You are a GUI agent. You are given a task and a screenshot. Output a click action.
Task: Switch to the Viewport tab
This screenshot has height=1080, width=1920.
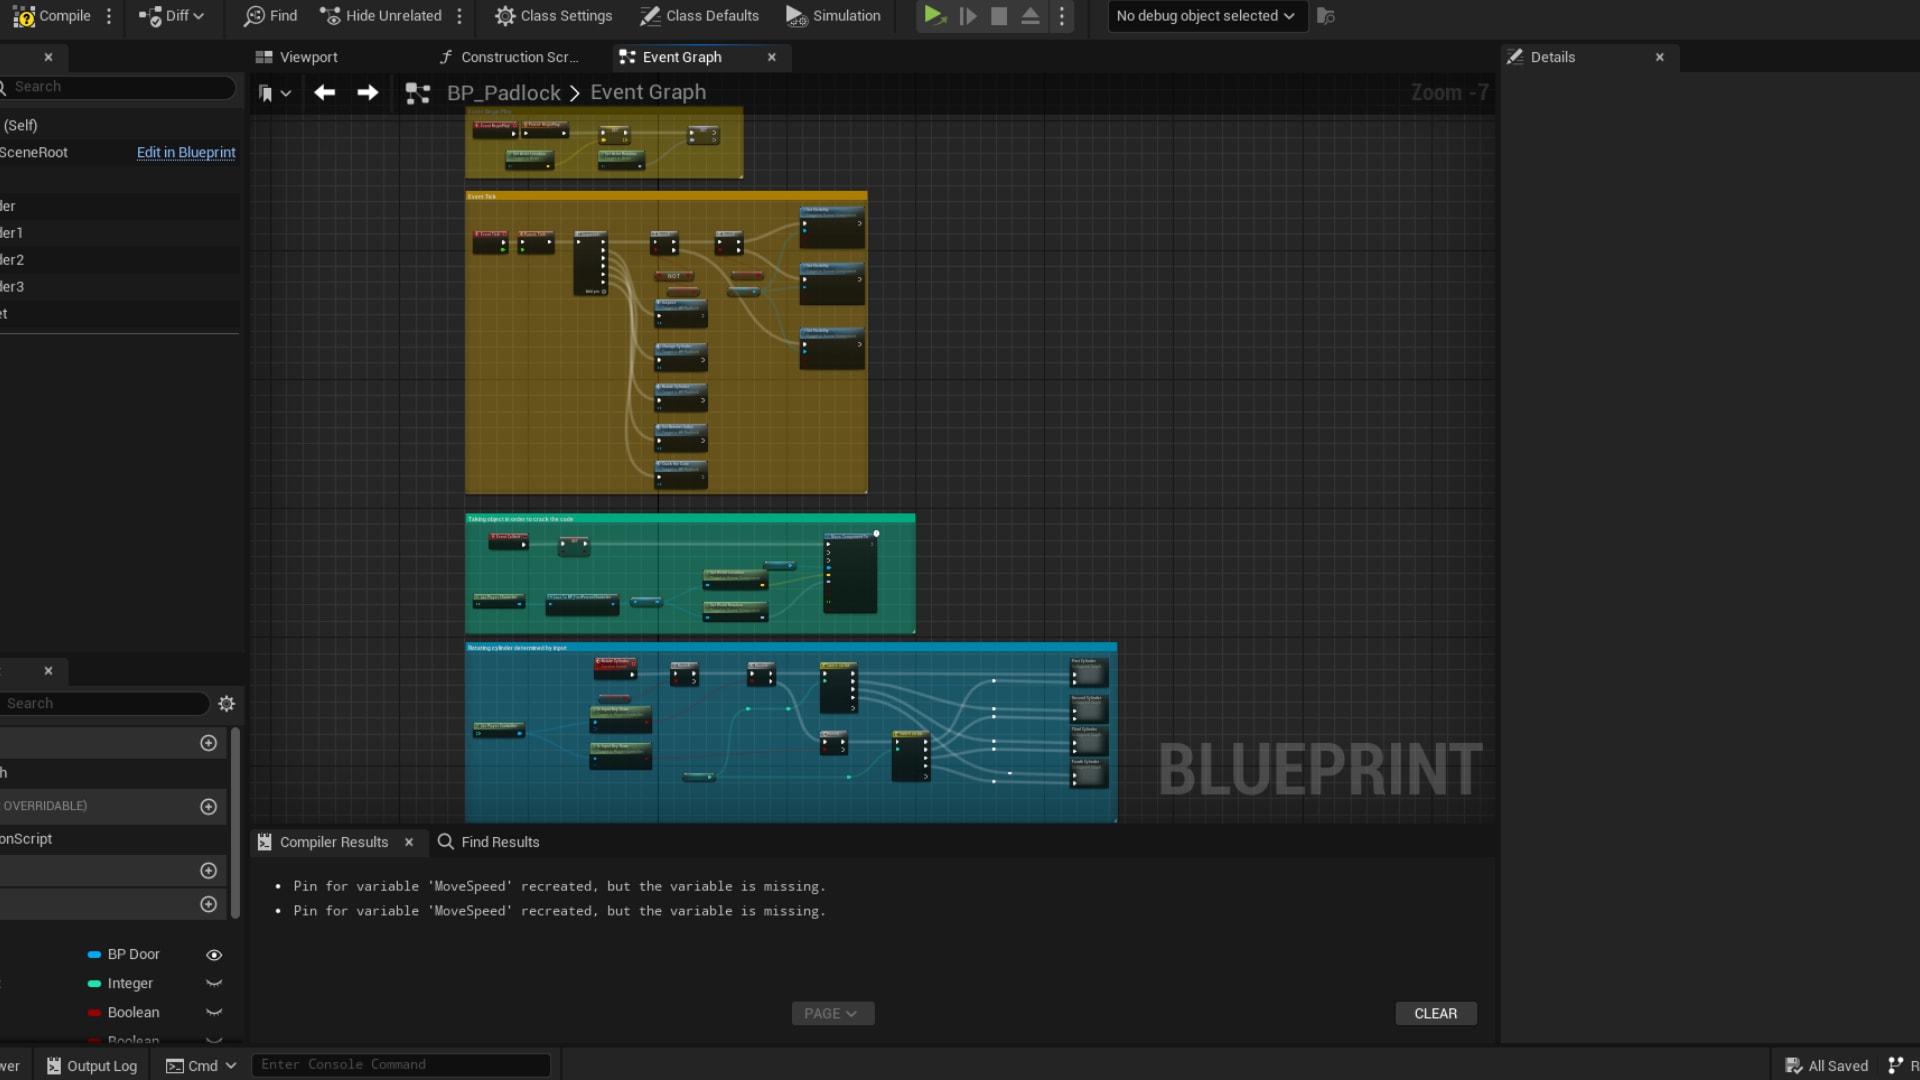[x=297, y=57]
